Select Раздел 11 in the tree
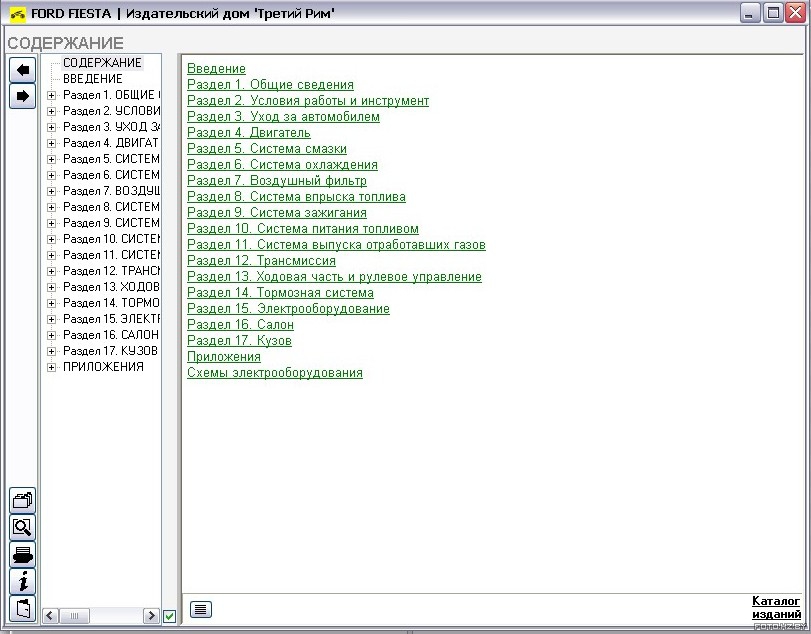Screen dimensions: 811x634 pos(111,255)
